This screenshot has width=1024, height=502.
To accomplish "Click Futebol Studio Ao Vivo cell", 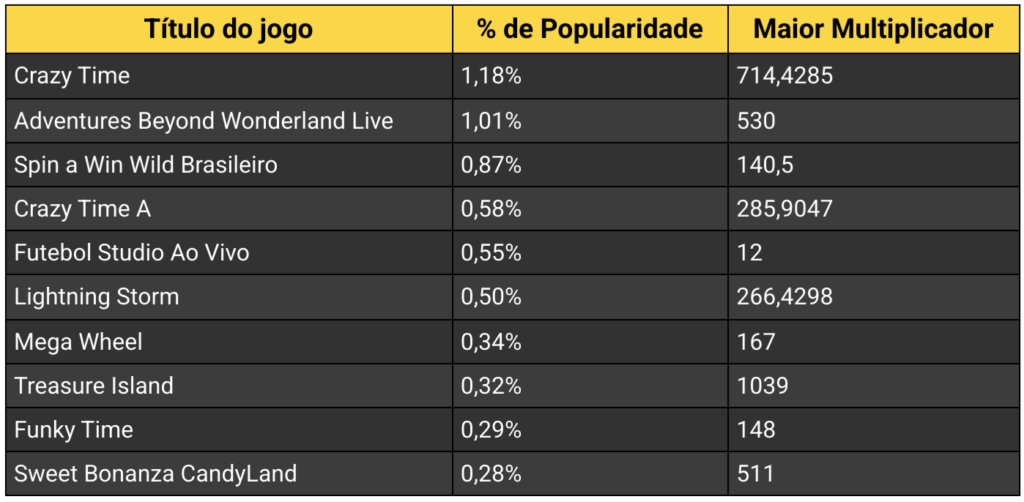I will (x=132, y=253).
